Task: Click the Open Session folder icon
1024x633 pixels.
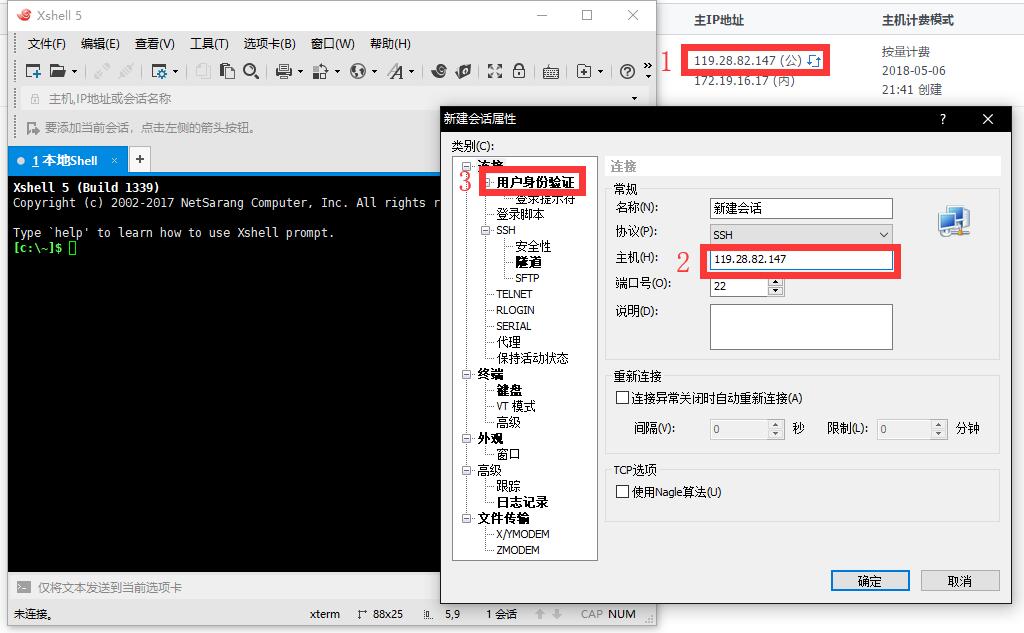Action: [x=57, y=71]
